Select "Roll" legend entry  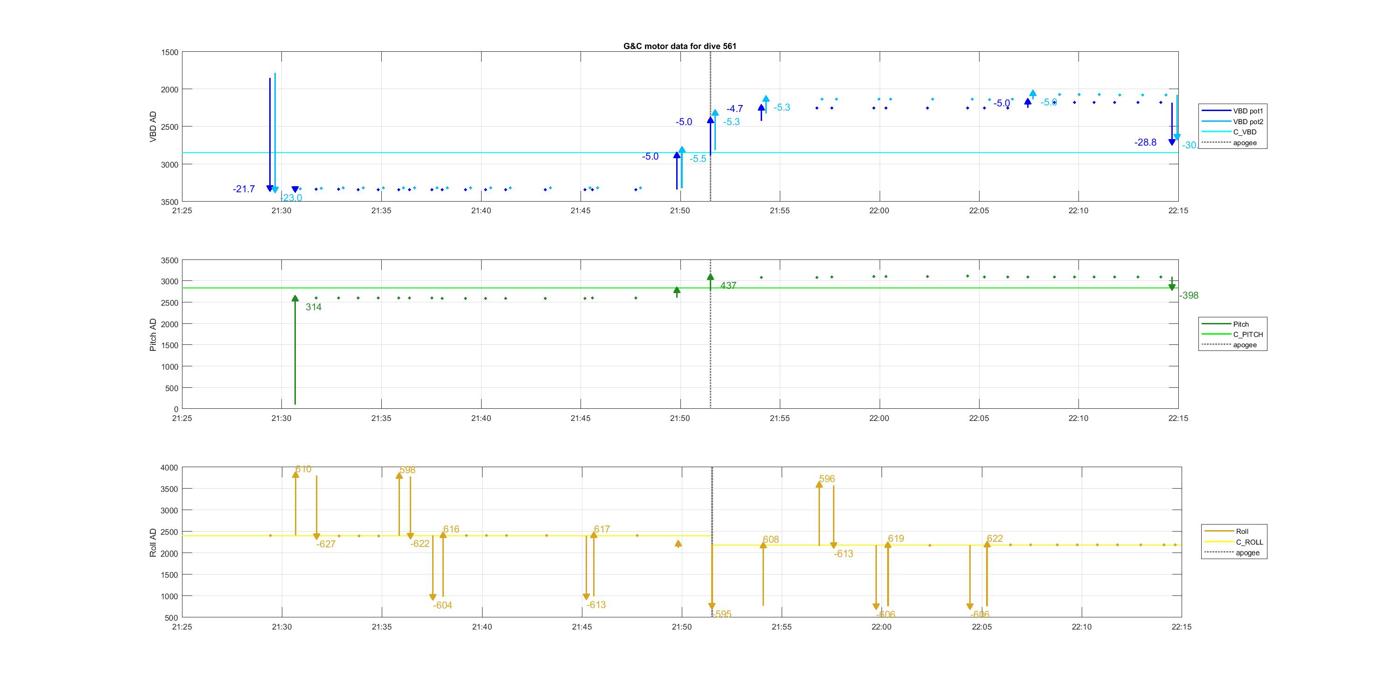point(1242,532)
